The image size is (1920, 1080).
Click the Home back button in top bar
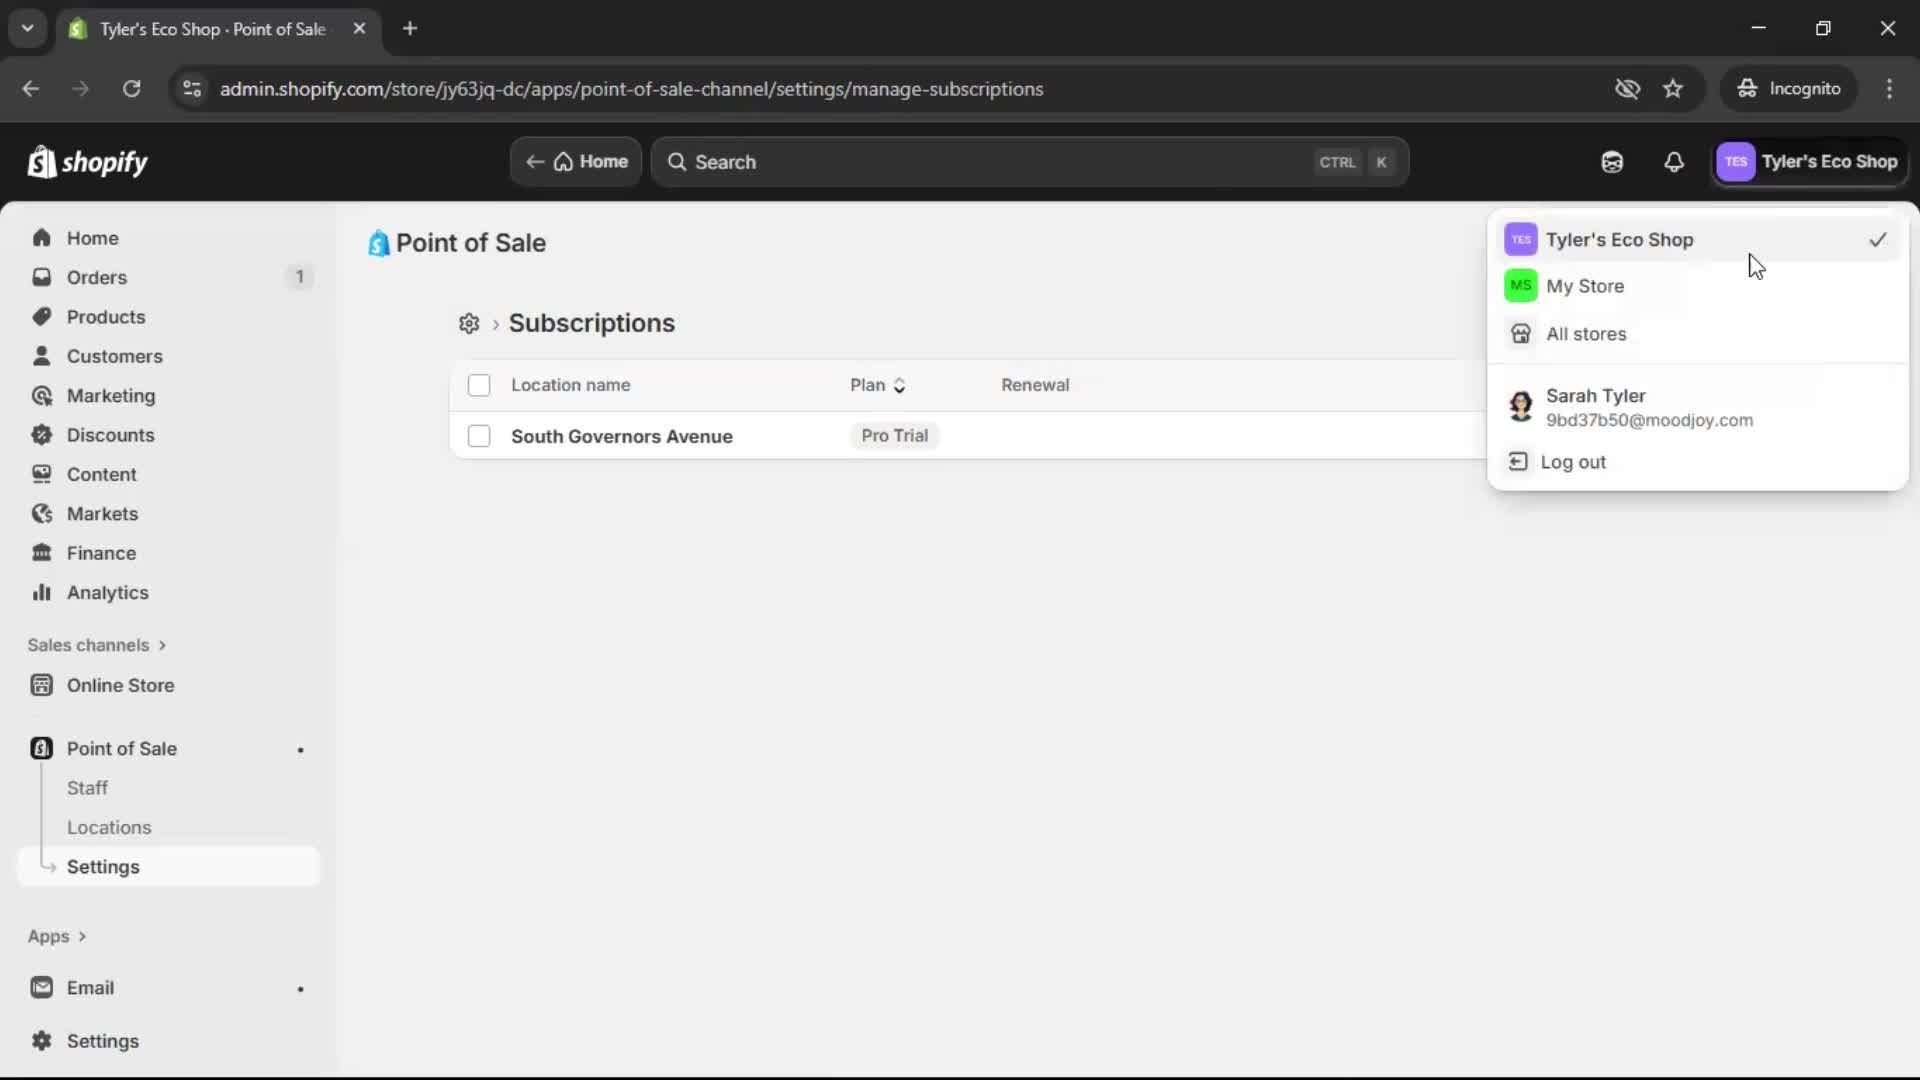577,162
